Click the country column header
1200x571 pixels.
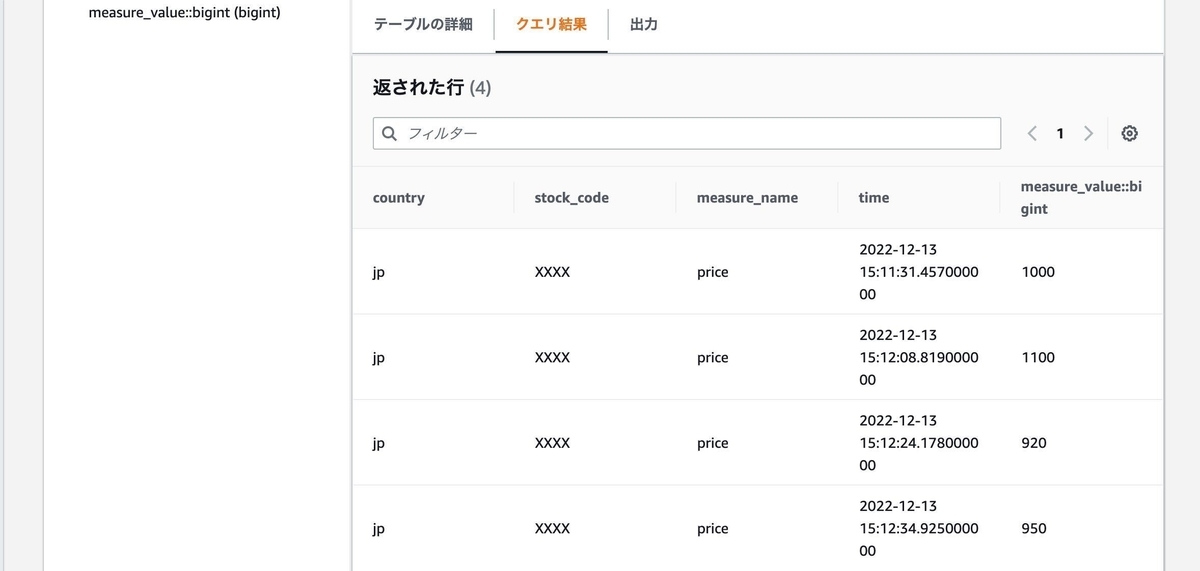[x=399, y=198]
